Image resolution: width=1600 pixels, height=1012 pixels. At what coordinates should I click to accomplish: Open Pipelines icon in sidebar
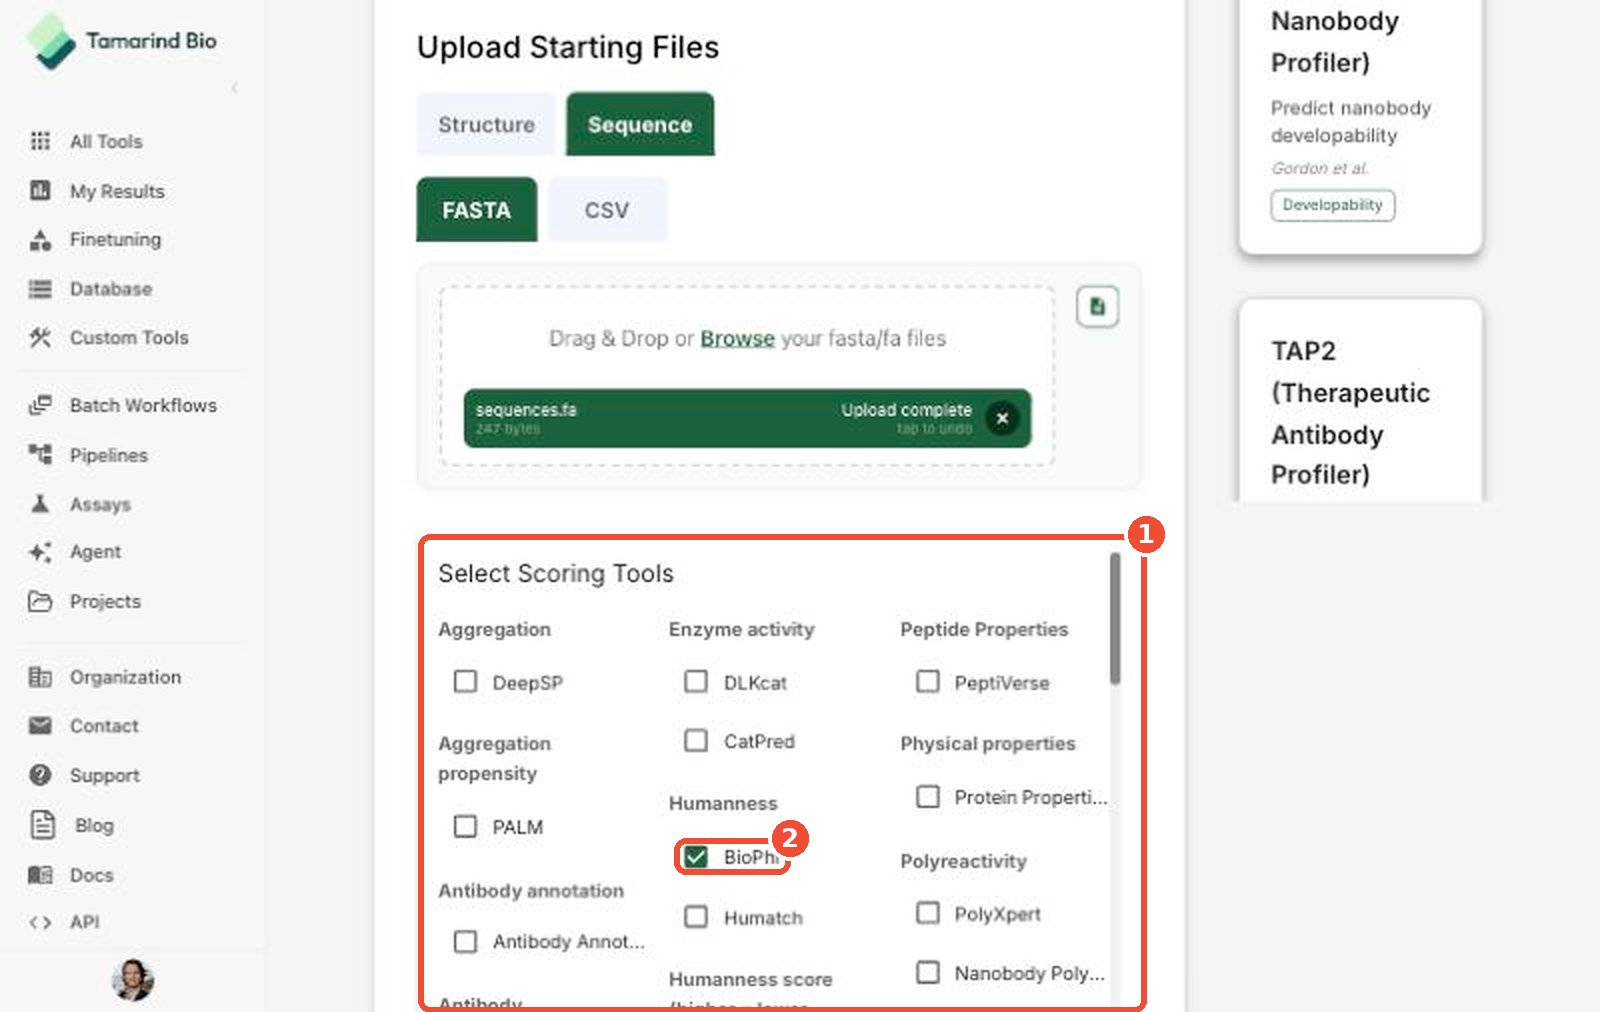pos(40,455)
